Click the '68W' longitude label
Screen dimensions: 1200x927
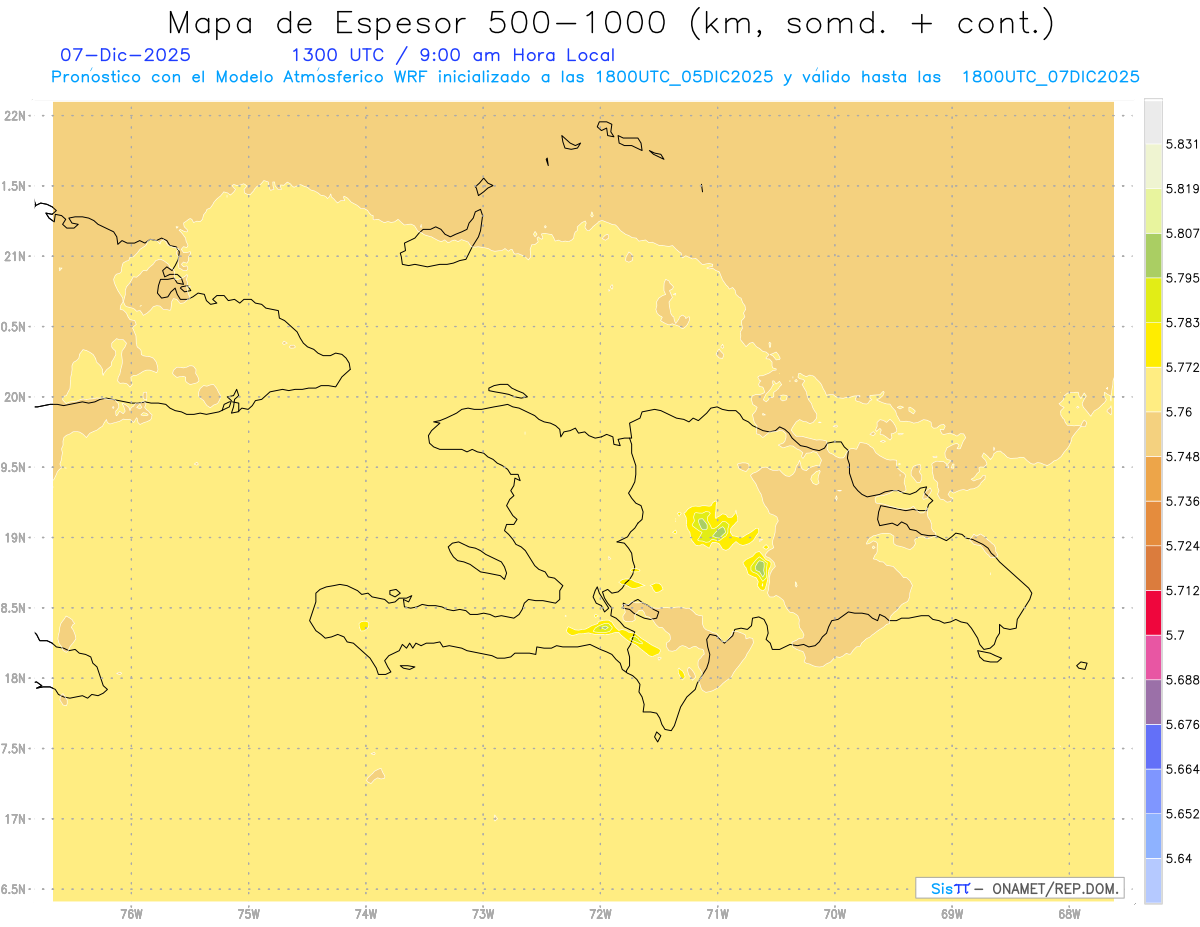(x=1069, y=914)
